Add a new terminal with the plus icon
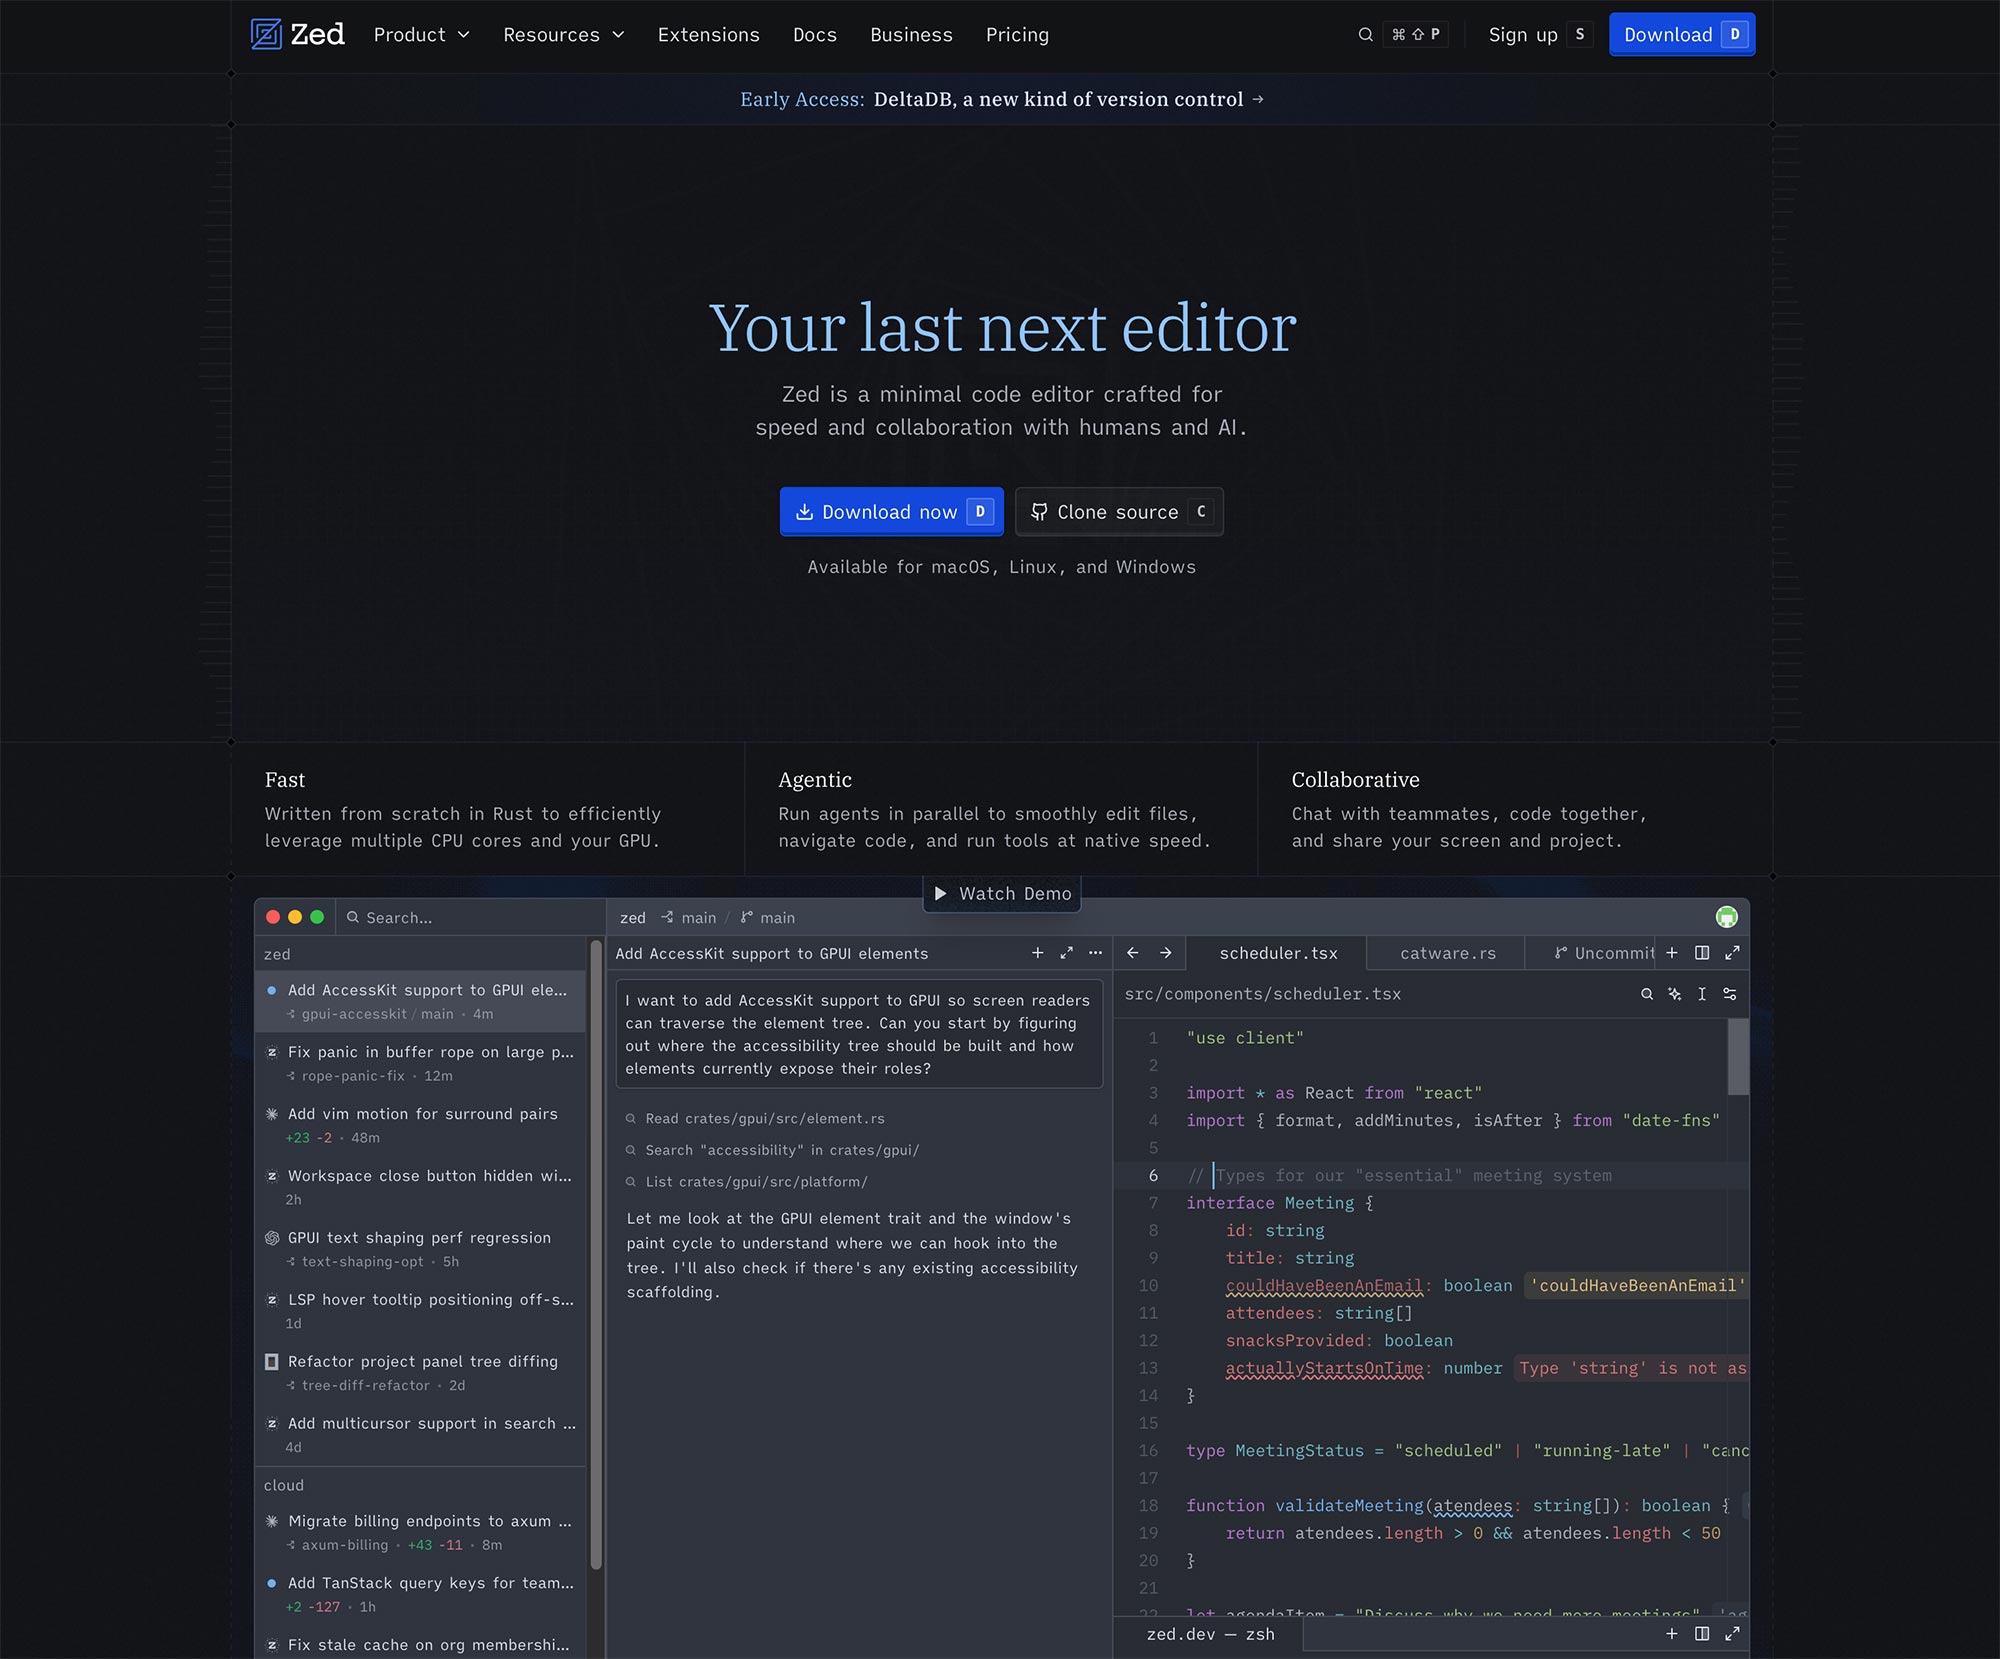 1672,1633
